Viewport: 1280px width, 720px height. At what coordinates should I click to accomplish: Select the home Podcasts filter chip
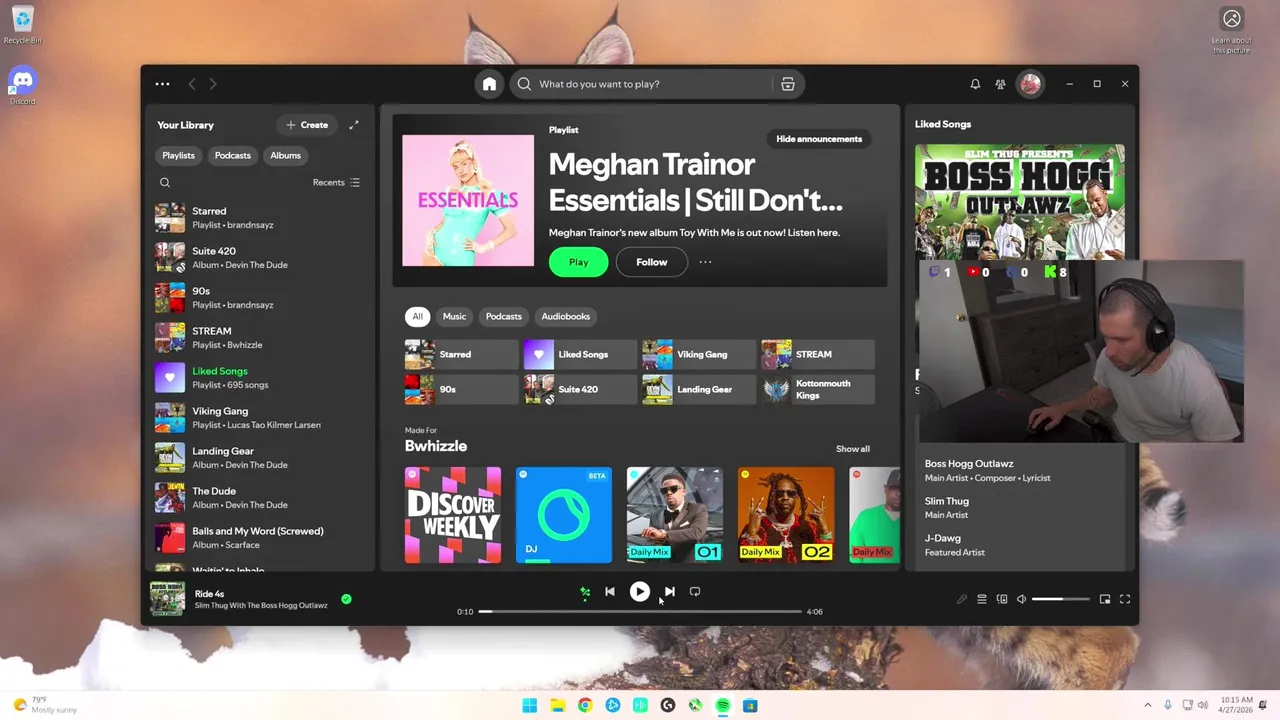pyautogui.click(x=503, y=316)
